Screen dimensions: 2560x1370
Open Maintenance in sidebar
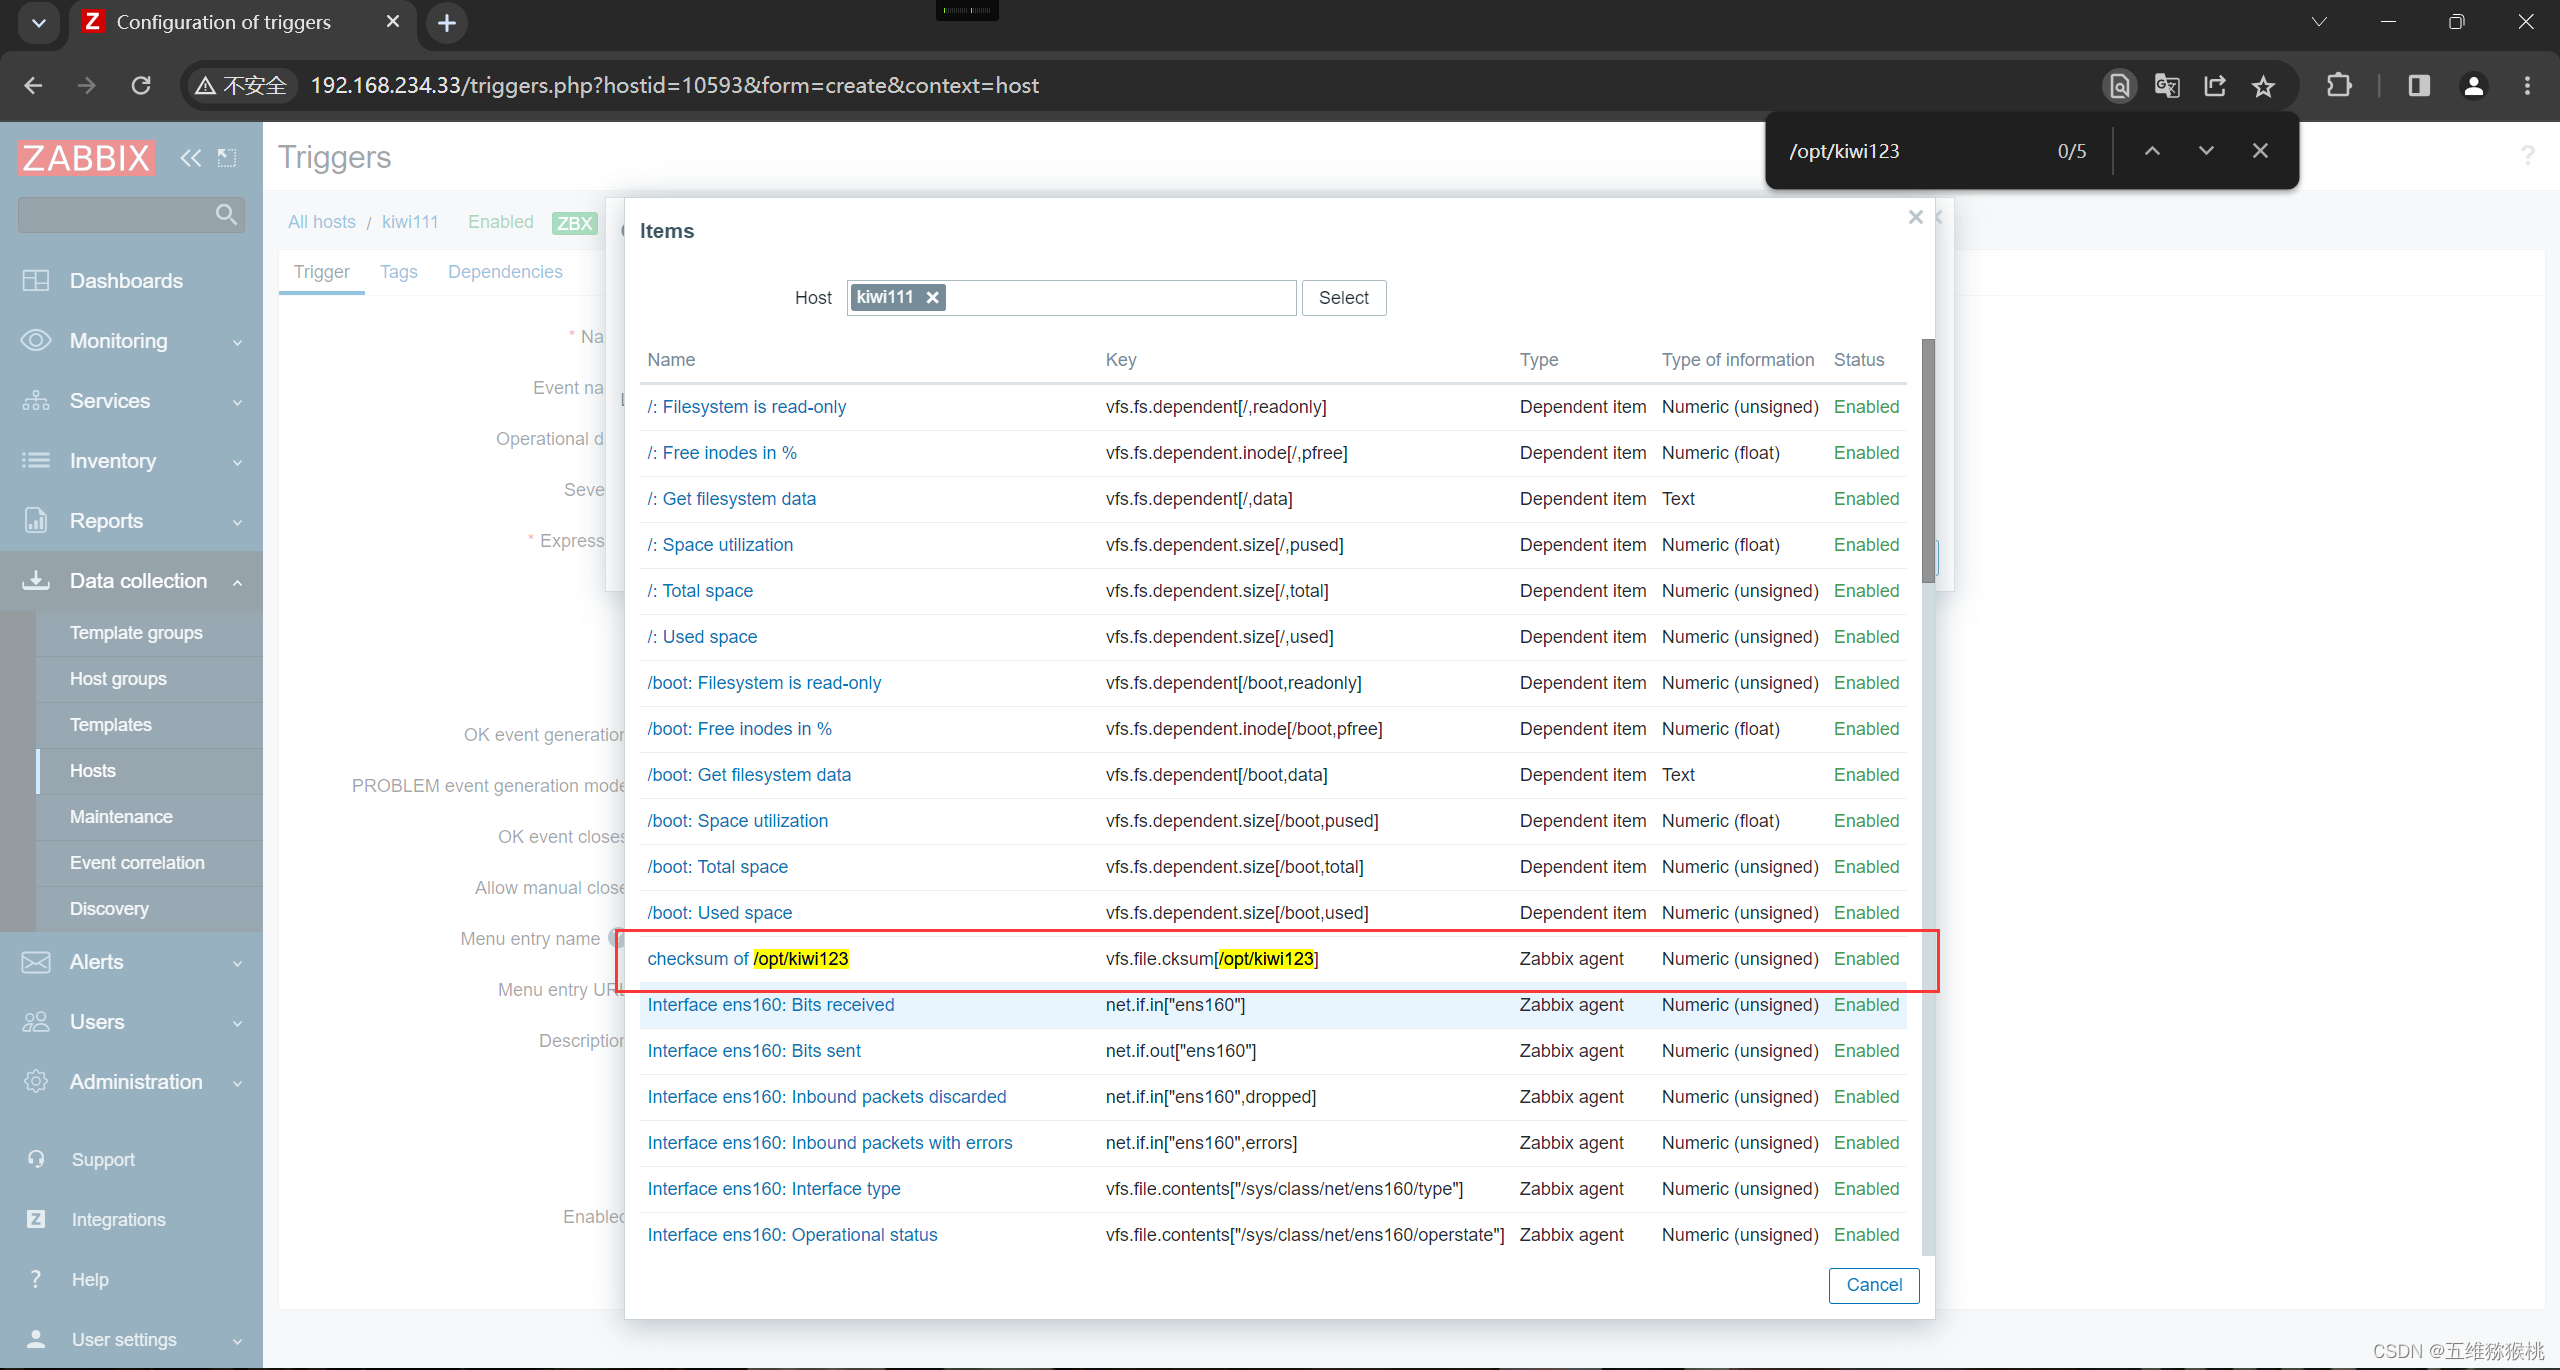coord(121,817)
